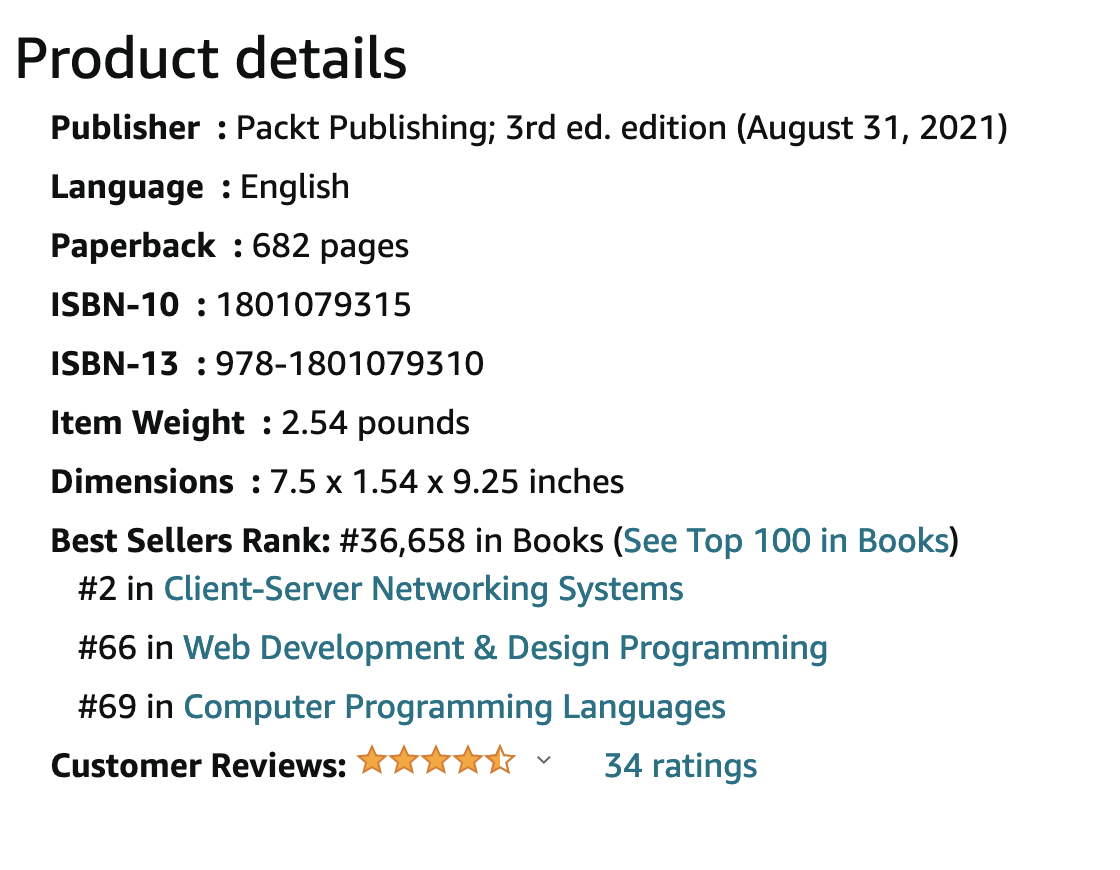Click the ISBN-10 number 1801079315

(x=314, y=305)
